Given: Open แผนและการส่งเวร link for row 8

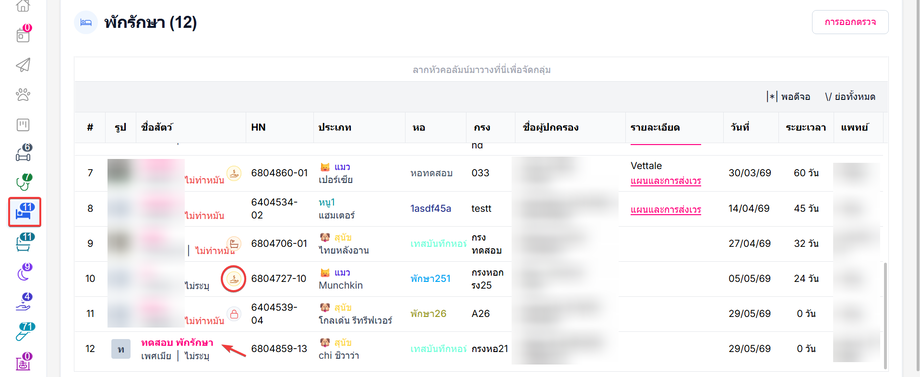Looking at the screenshot, I should 665,209.
